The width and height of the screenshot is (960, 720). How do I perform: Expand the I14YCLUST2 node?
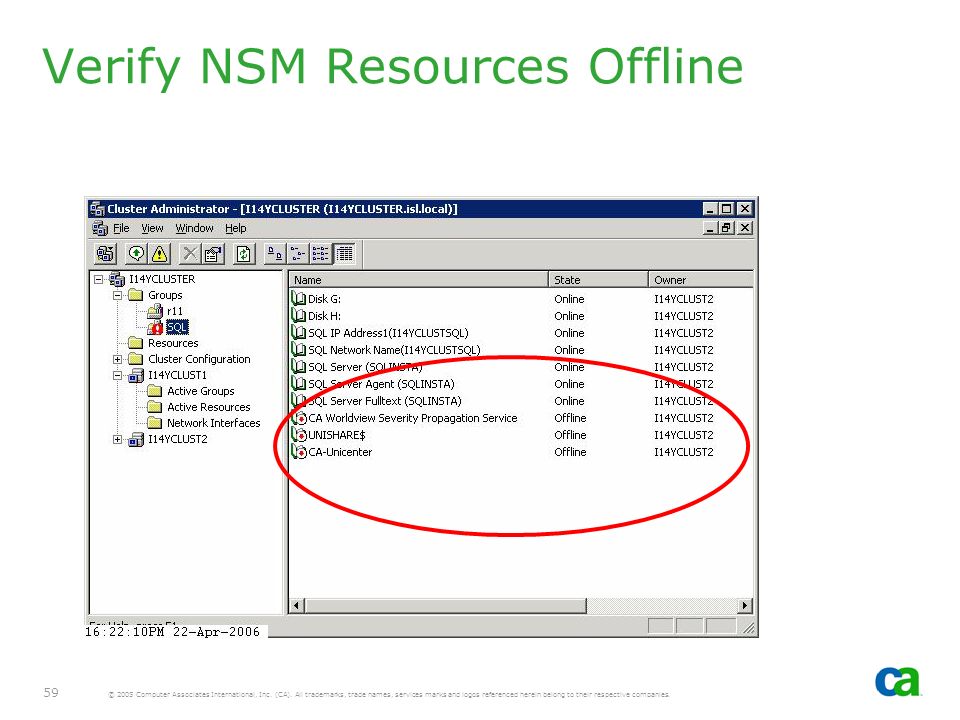(x=117, y=439)
